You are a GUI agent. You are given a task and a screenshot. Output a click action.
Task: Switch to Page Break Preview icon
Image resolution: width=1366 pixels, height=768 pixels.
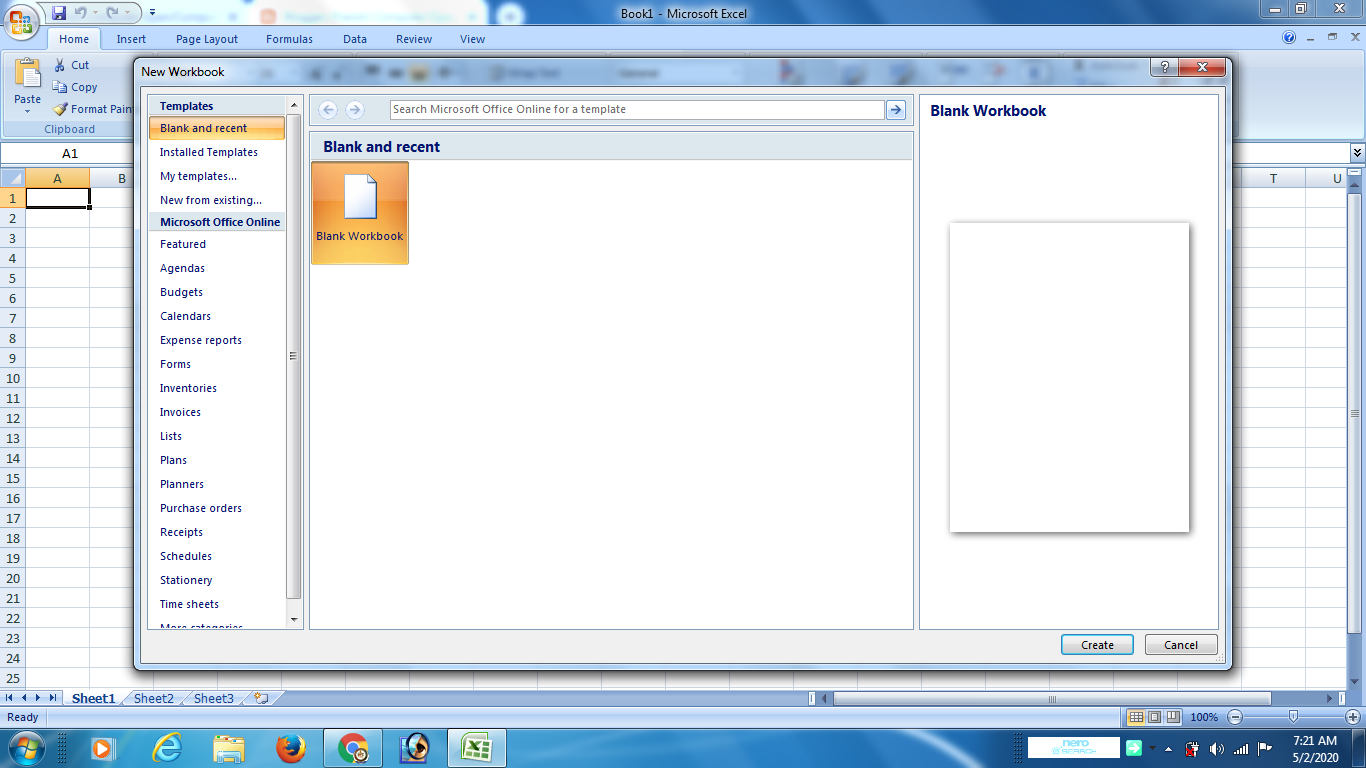(x=1173, y=717)
